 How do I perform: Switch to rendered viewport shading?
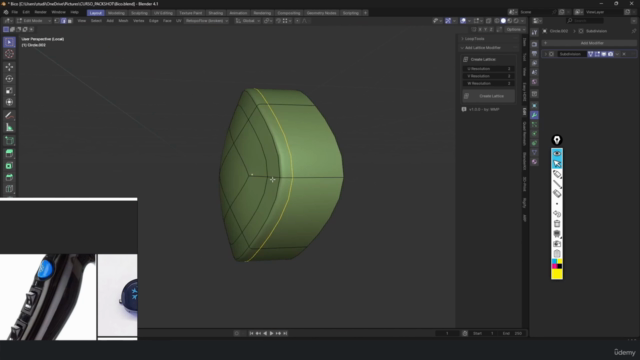516,21
